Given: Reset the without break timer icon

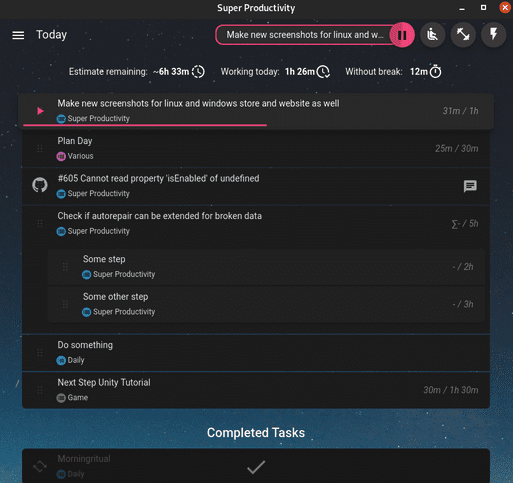Looking at the screenshot, I should (435, 71).
